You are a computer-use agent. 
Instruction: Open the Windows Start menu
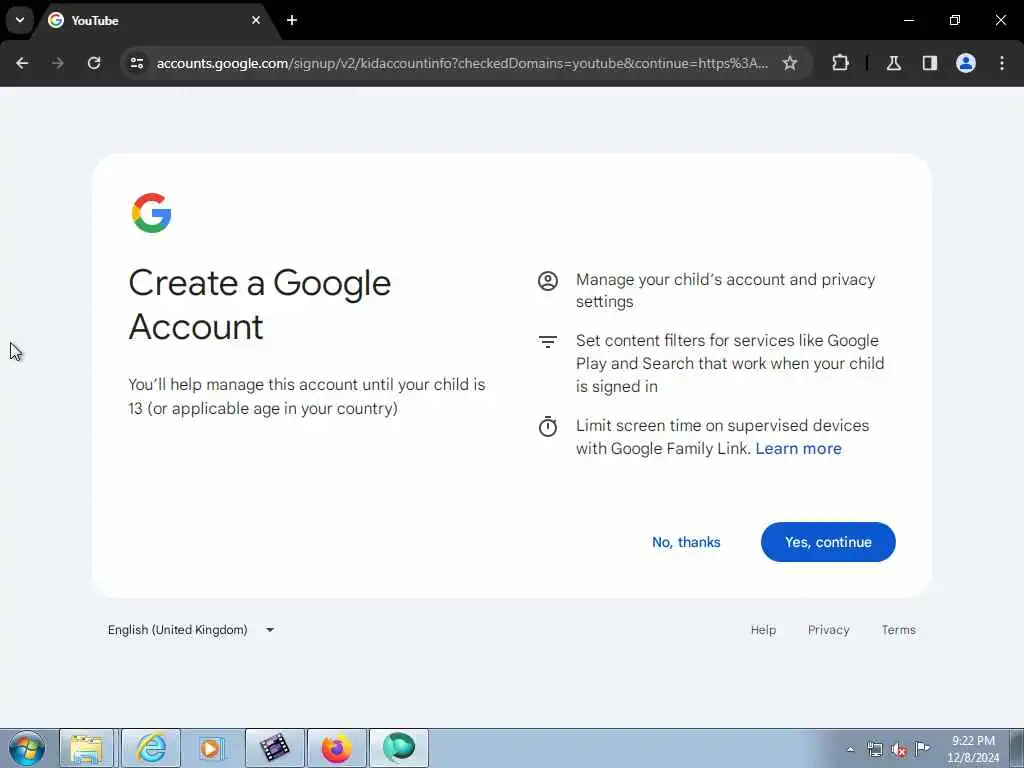(x=27, y=748)
